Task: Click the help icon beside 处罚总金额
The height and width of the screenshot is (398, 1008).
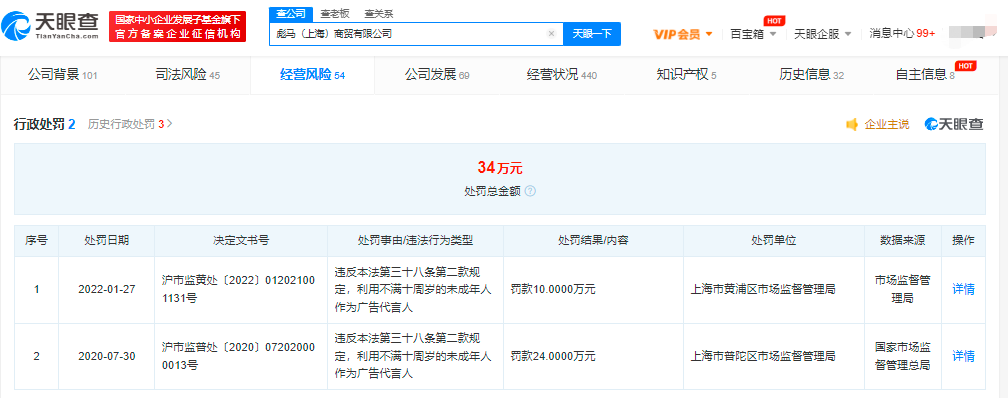Action: (530, 192)
